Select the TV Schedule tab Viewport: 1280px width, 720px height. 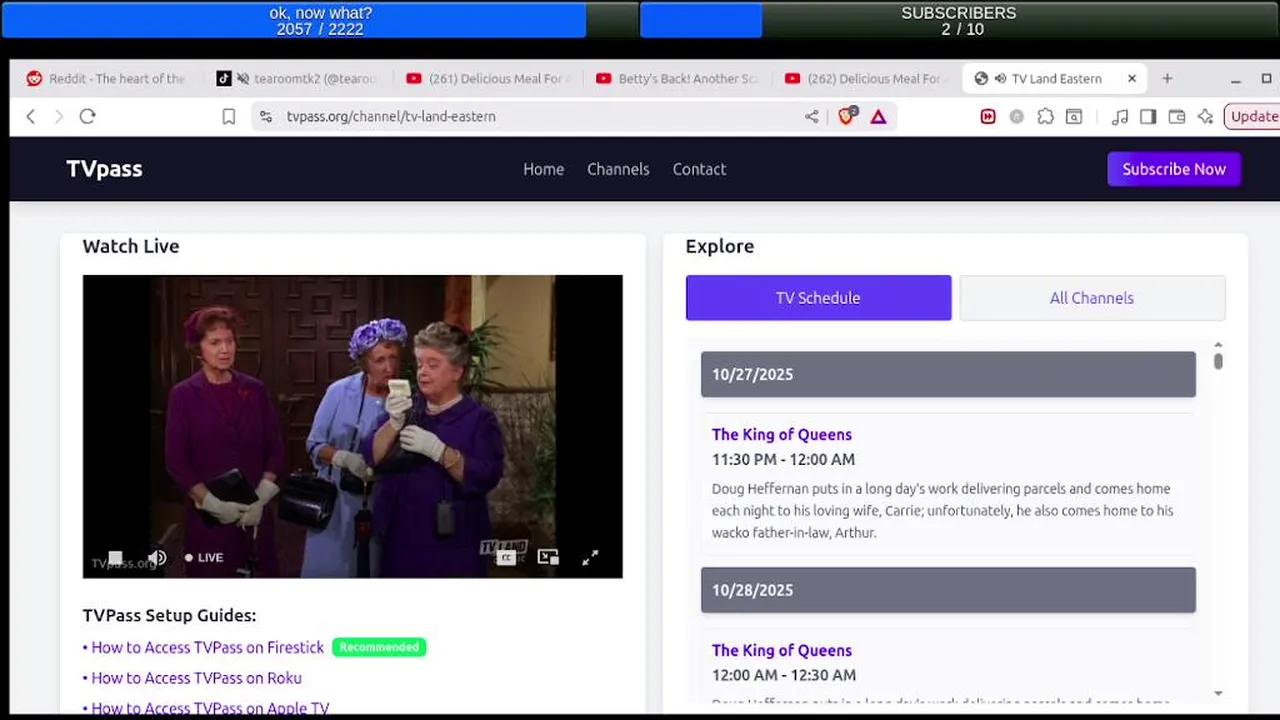(x=818, y=298)
